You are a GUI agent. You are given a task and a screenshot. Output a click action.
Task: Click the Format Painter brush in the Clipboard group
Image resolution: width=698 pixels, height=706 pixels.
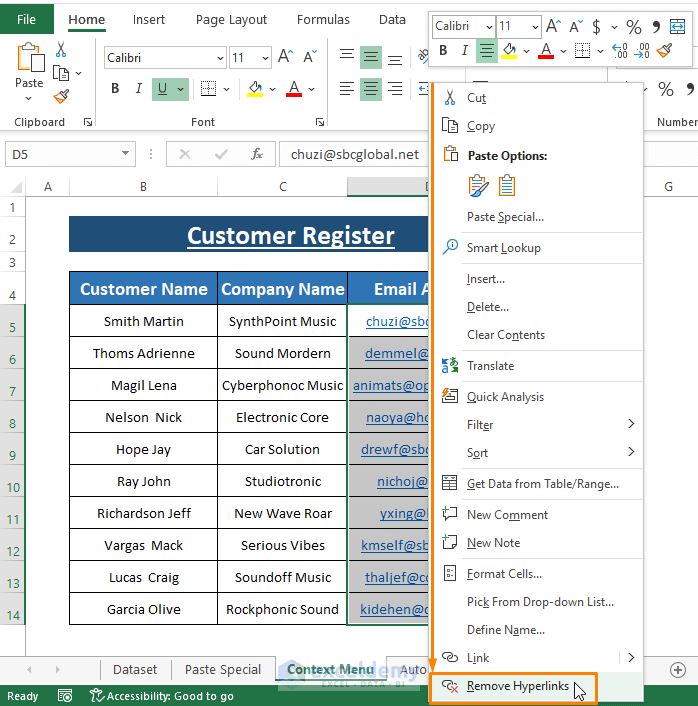click(61, 96)
